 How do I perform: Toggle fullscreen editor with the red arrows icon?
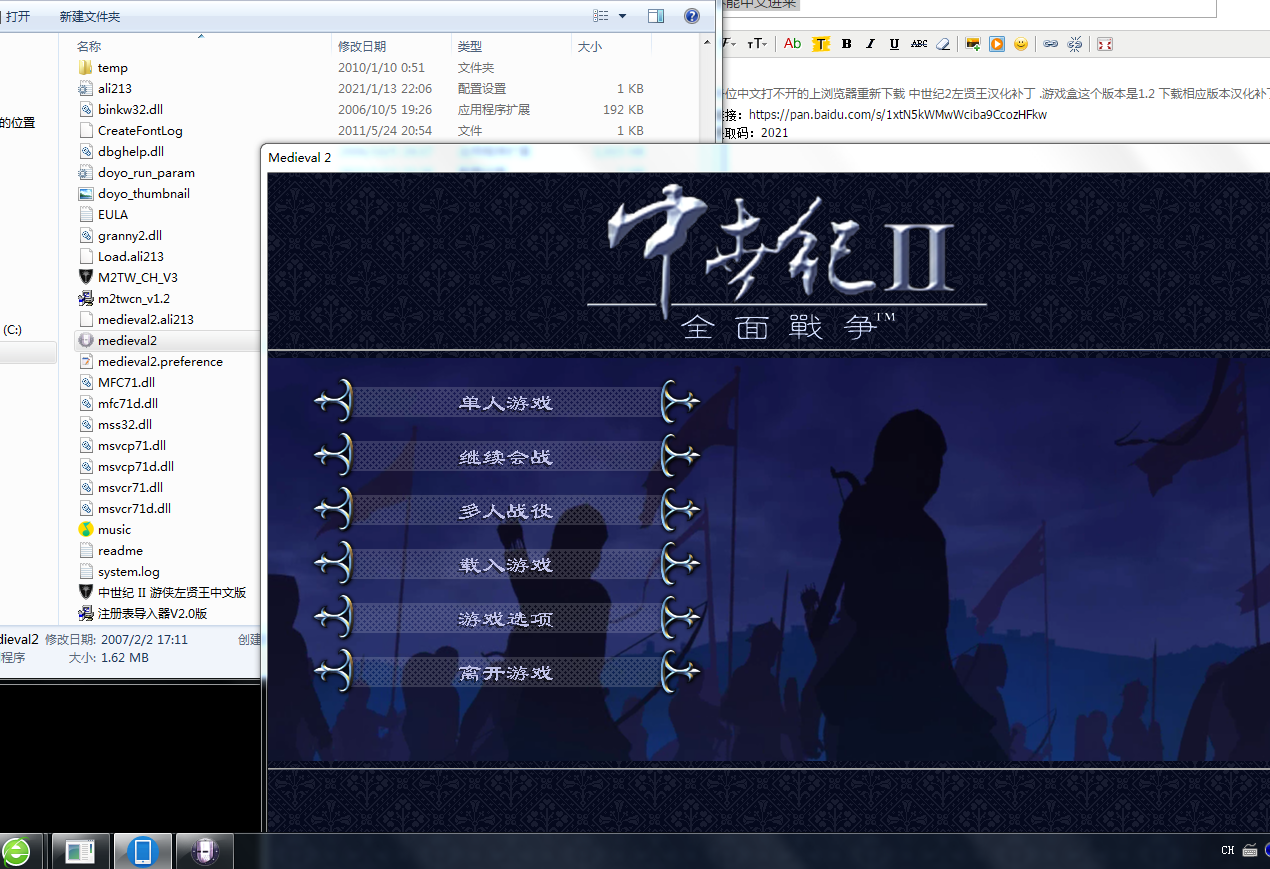click(1105, 44)
